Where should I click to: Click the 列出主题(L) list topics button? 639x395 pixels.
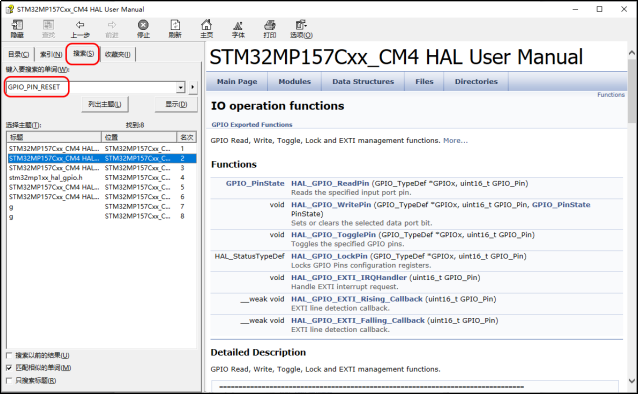[105, 104]
